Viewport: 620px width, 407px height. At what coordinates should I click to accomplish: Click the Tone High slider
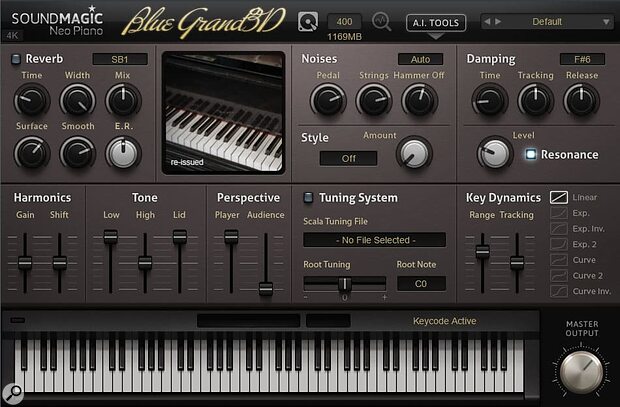(x=145, y=263)
